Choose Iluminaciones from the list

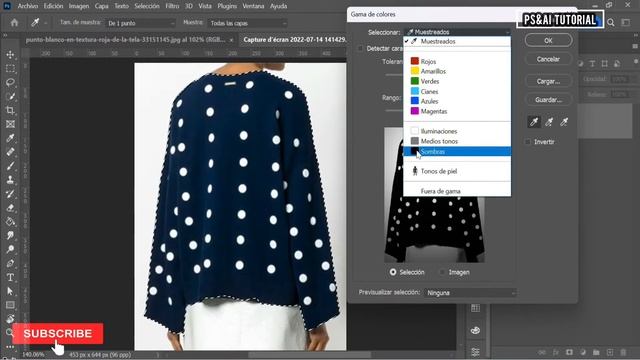click(457, 131)
